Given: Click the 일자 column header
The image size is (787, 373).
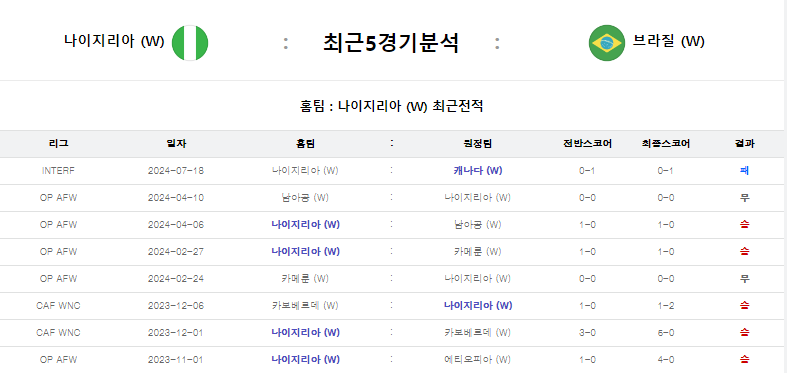Looking at the screenshot, I should [x=176, y=144].
